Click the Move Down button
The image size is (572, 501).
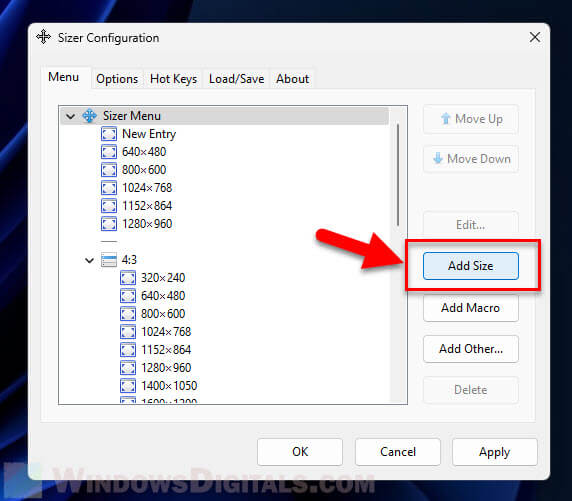coord(471,159)
